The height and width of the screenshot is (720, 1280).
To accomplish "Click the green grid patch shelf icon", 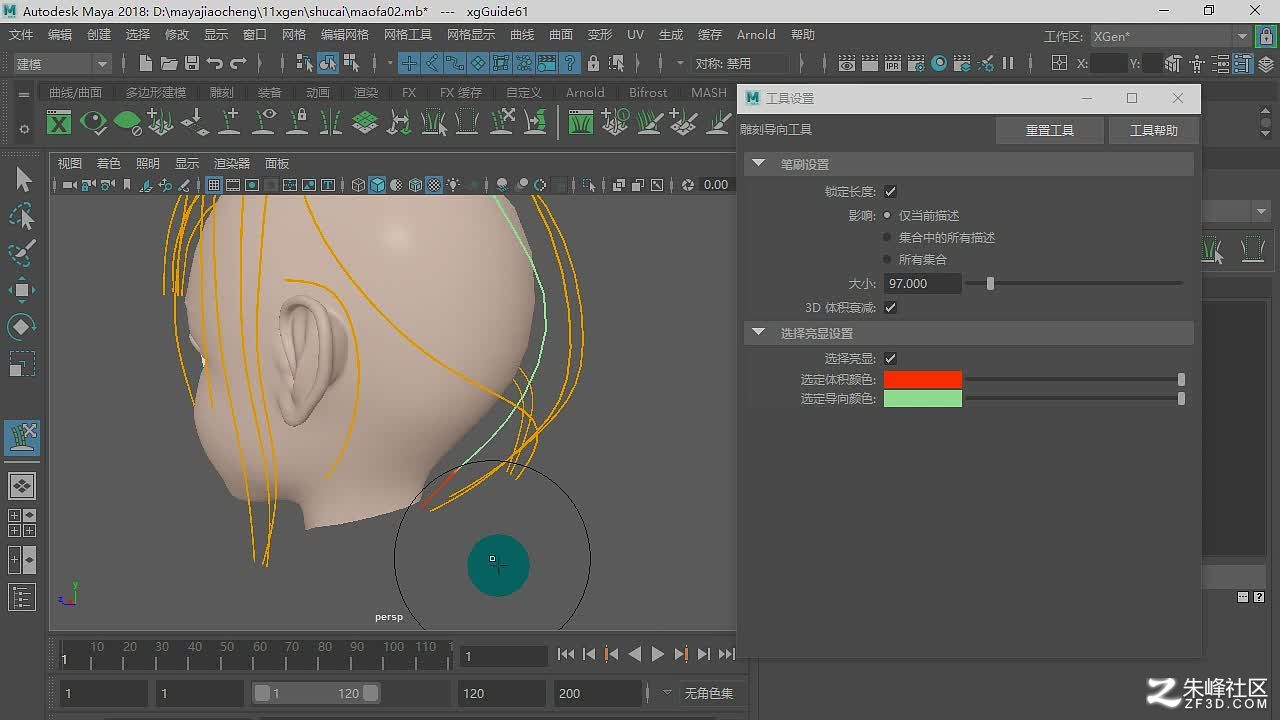I will (365, 123).
